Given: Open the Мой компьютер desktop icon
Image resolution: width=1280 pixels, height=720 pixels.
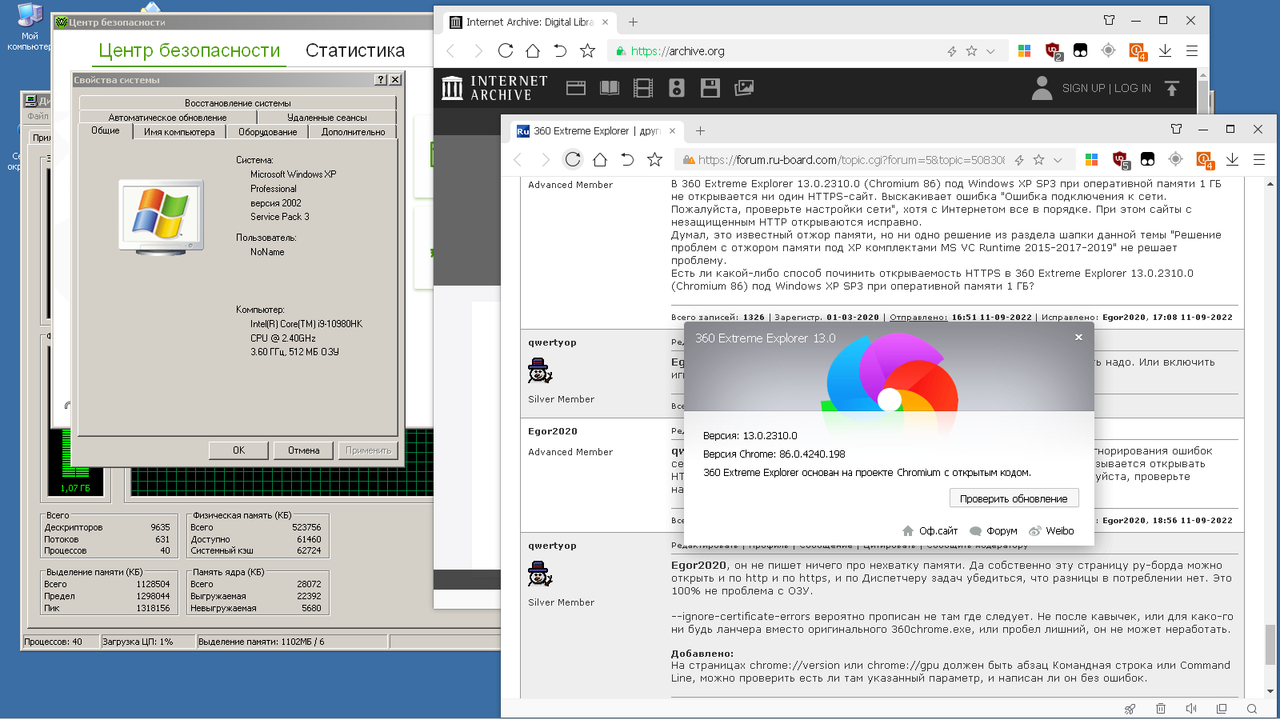Looking at the screenshot, I should click(29, 26).
